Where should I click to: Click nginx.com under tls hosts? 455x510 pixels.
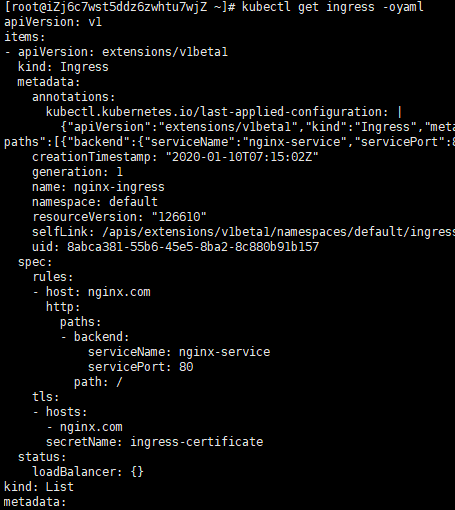pos(91,427)
